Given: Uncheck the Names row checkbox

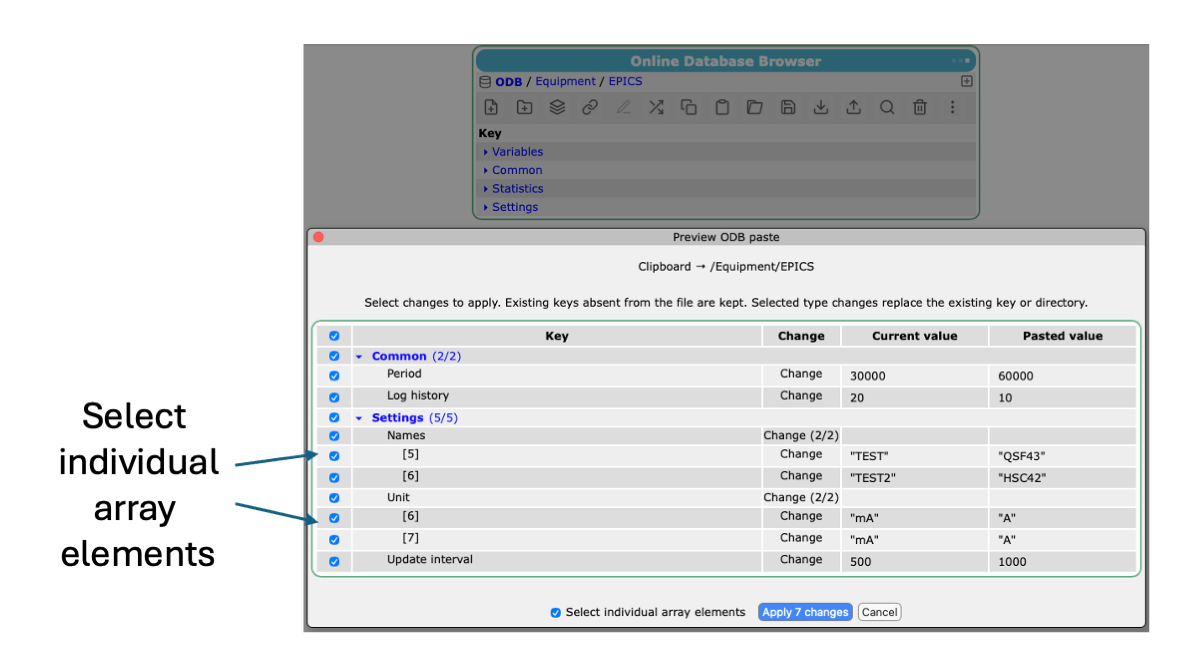Looking at the screenshot, I should 334,435.
